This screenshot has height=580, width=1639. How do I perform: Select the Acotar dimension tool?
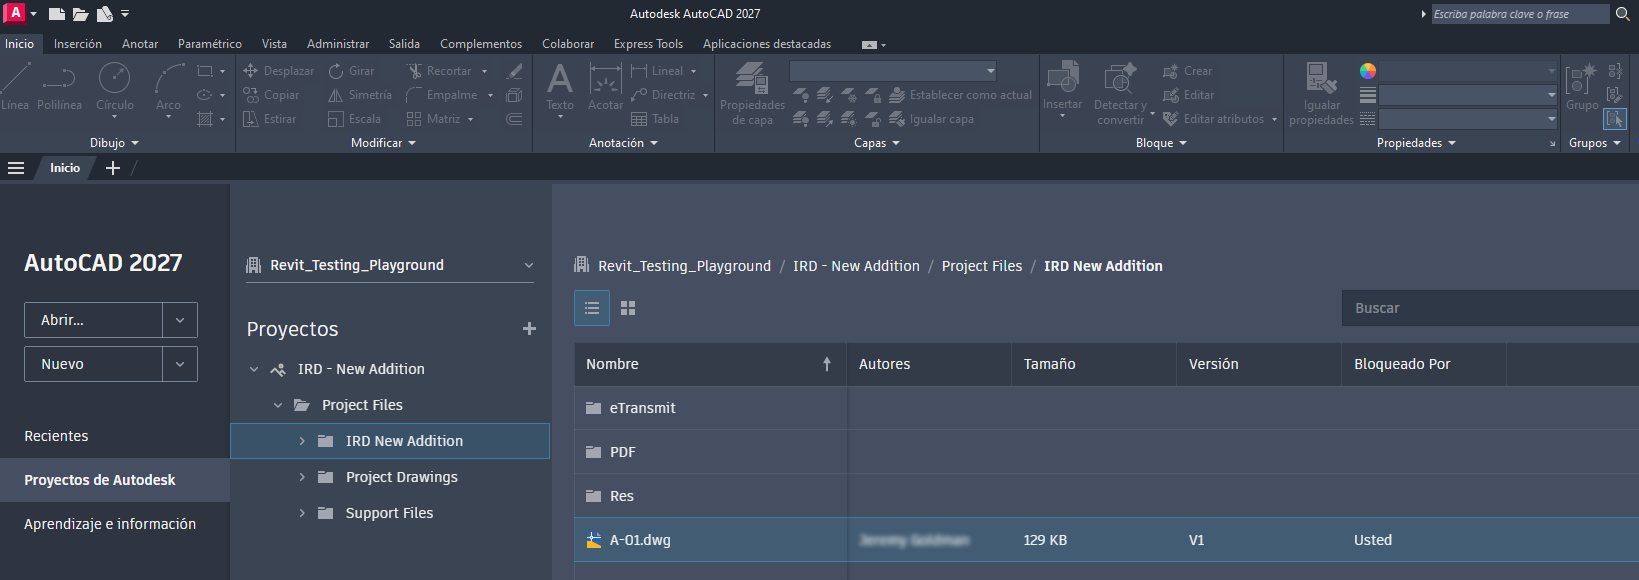click(x=605, y=87)
